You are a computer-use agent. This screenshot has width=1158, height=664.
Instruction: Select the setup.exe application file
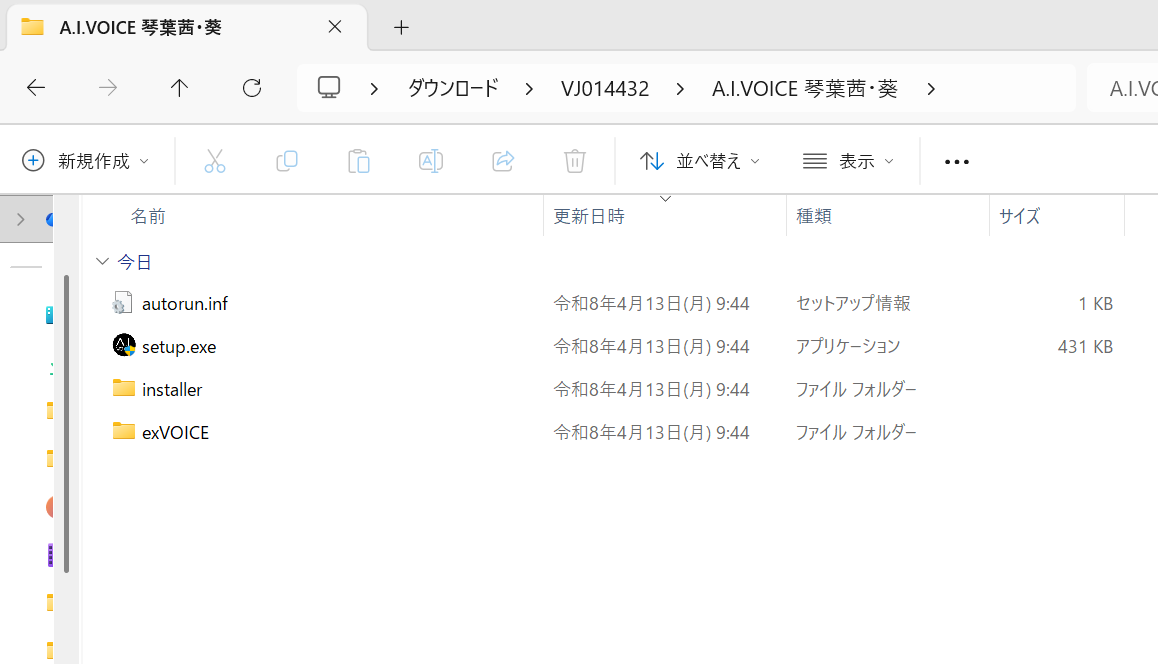coord(179,347)
